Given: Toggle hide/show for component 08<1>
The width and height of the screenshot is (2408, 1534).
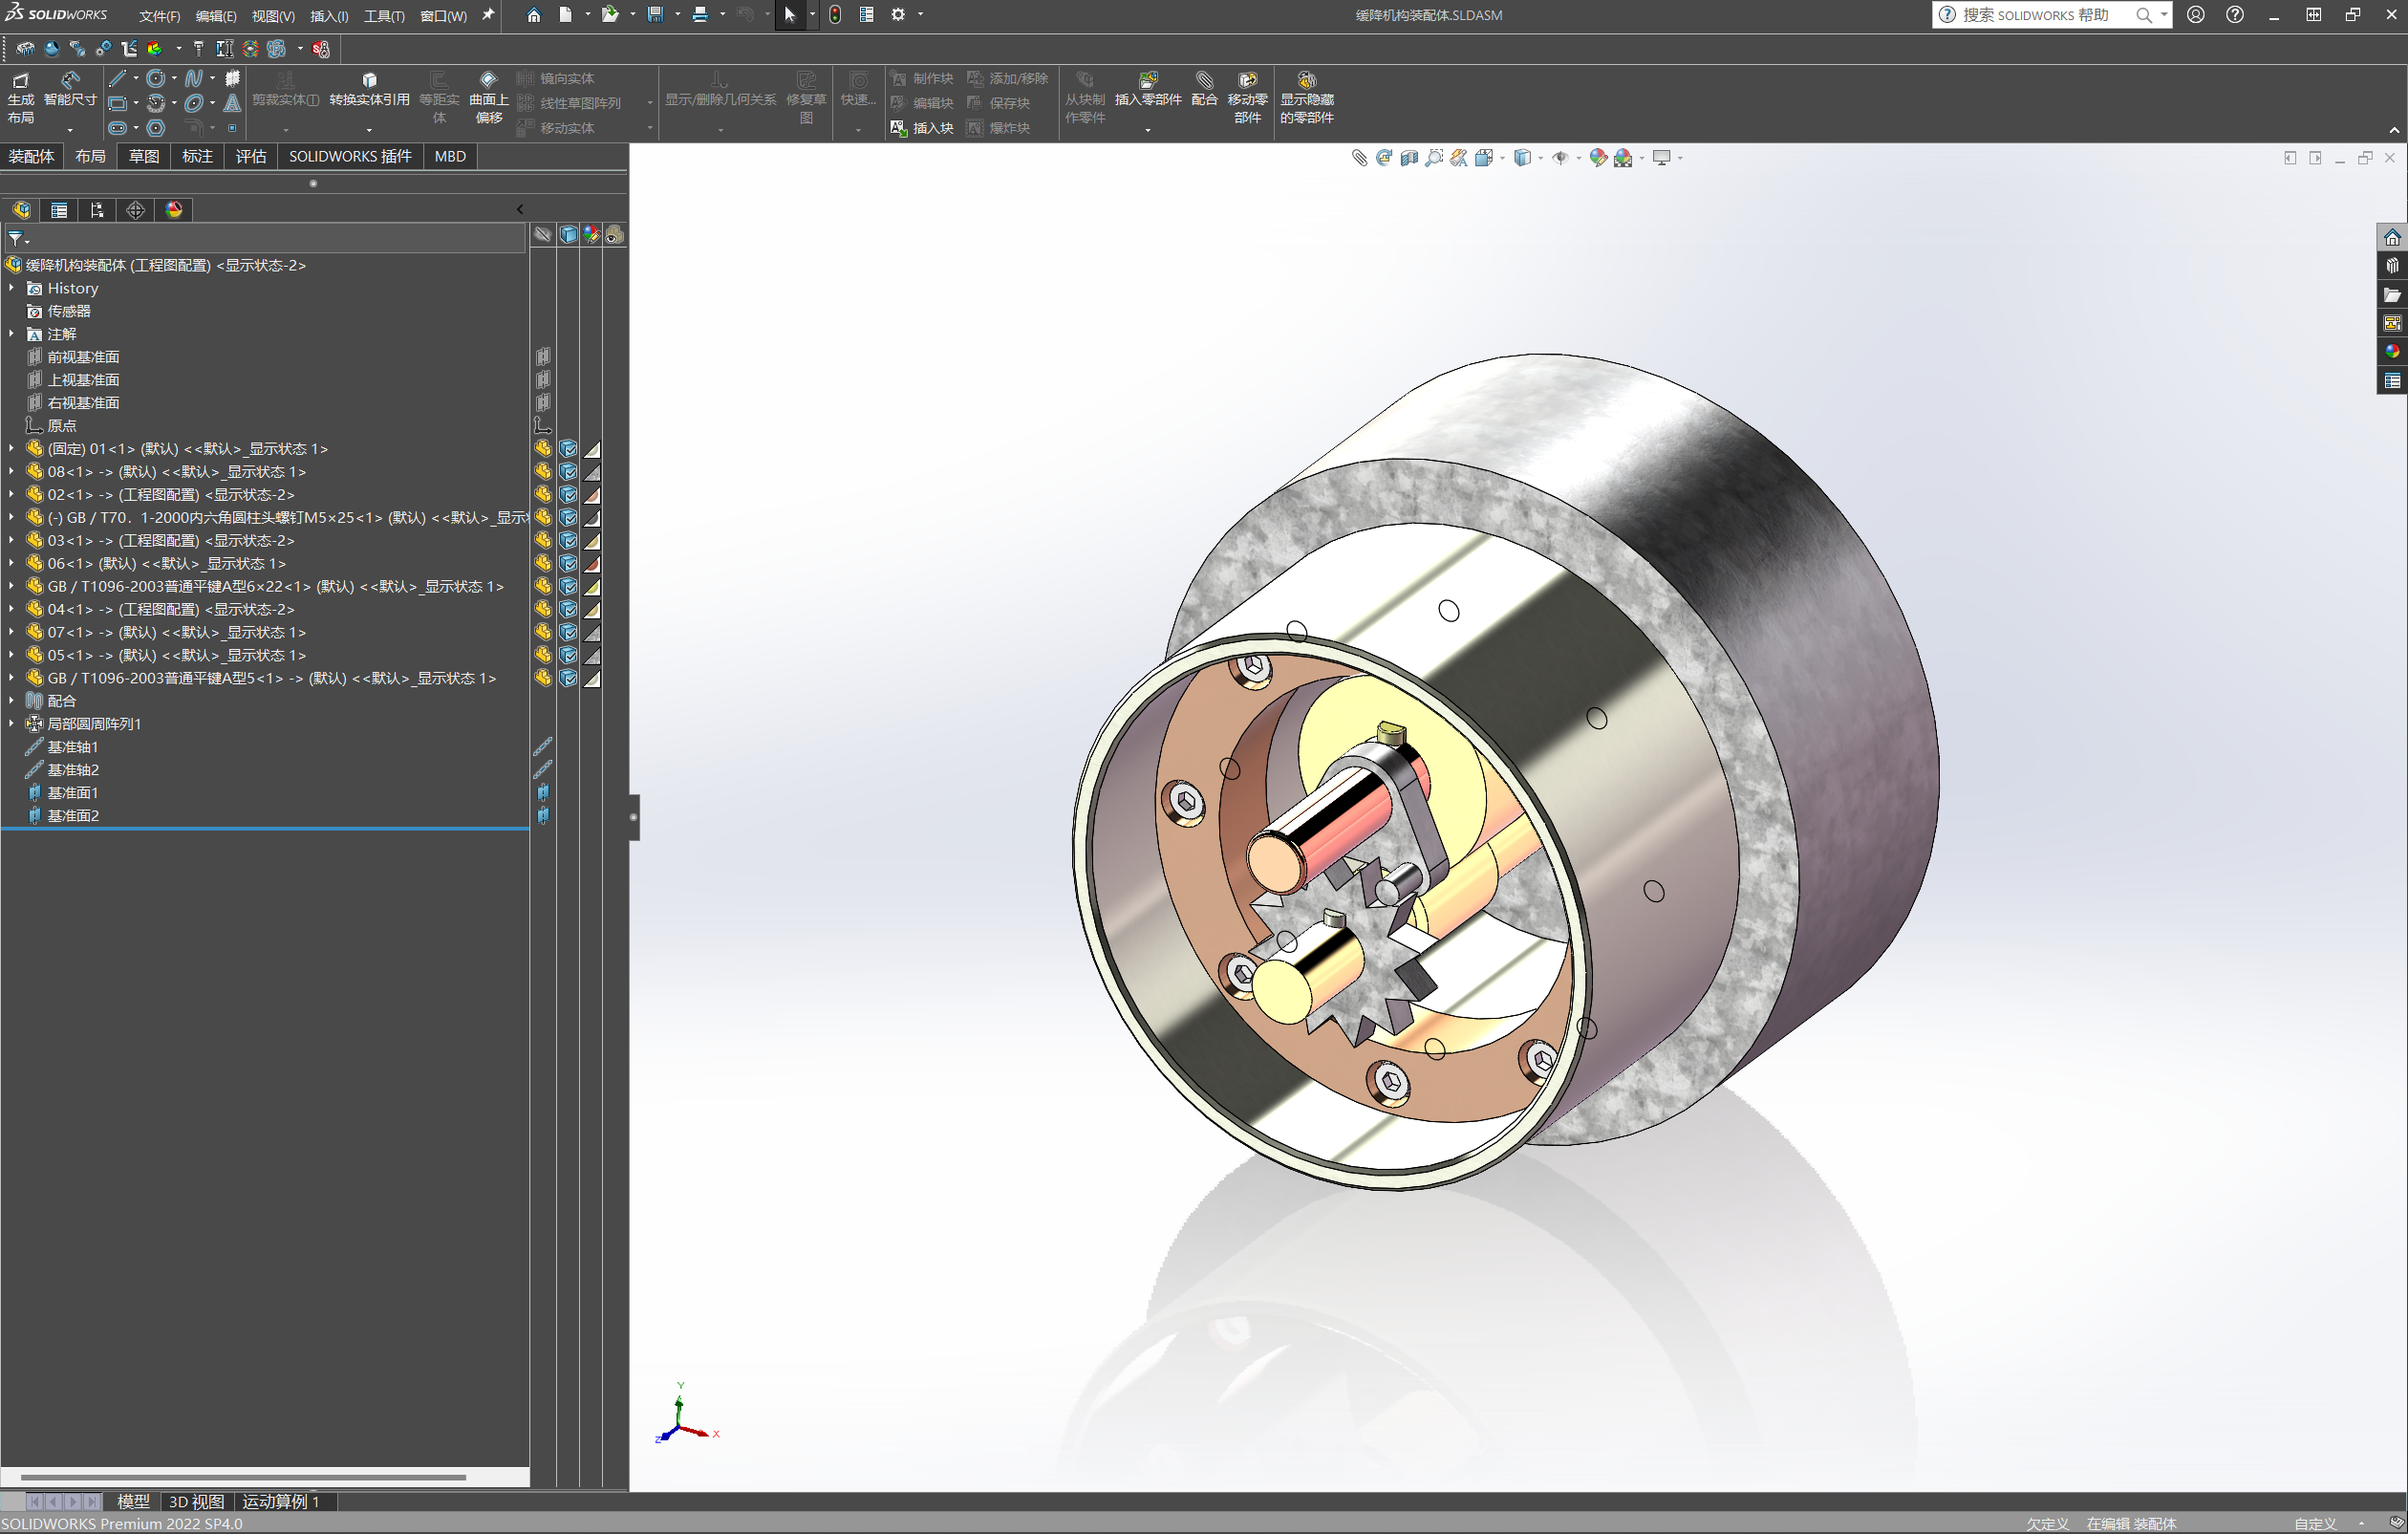Looking at the screenshot, I should pyautogui.click(x=543, y=472).
